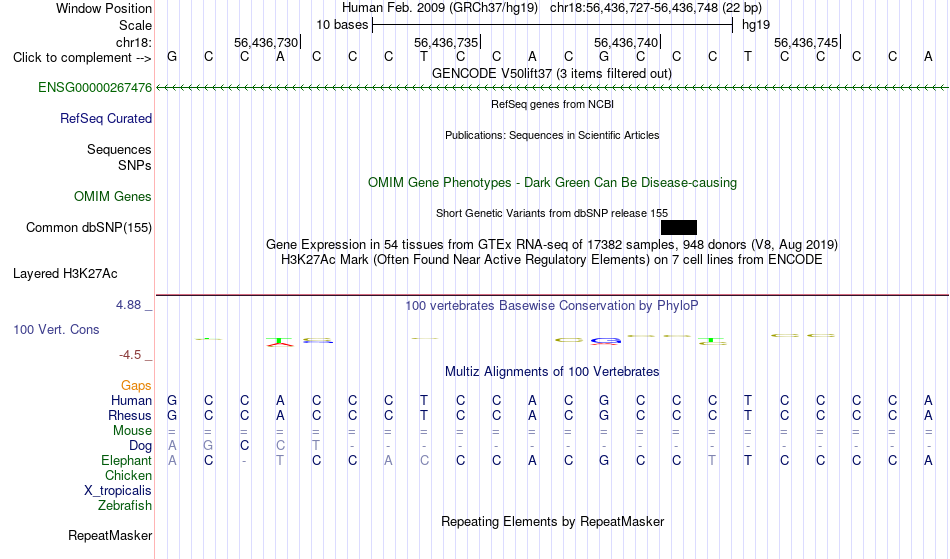Open the Layered H3K27Ac track label
950x559 pixels.
pos(65,274)
